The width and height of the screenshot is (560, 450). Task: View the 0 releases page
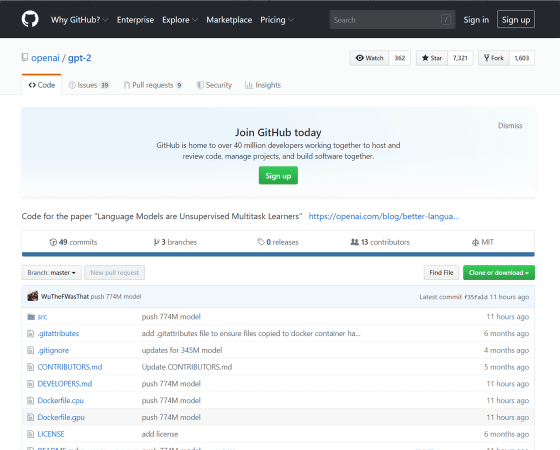pos(278,242)
